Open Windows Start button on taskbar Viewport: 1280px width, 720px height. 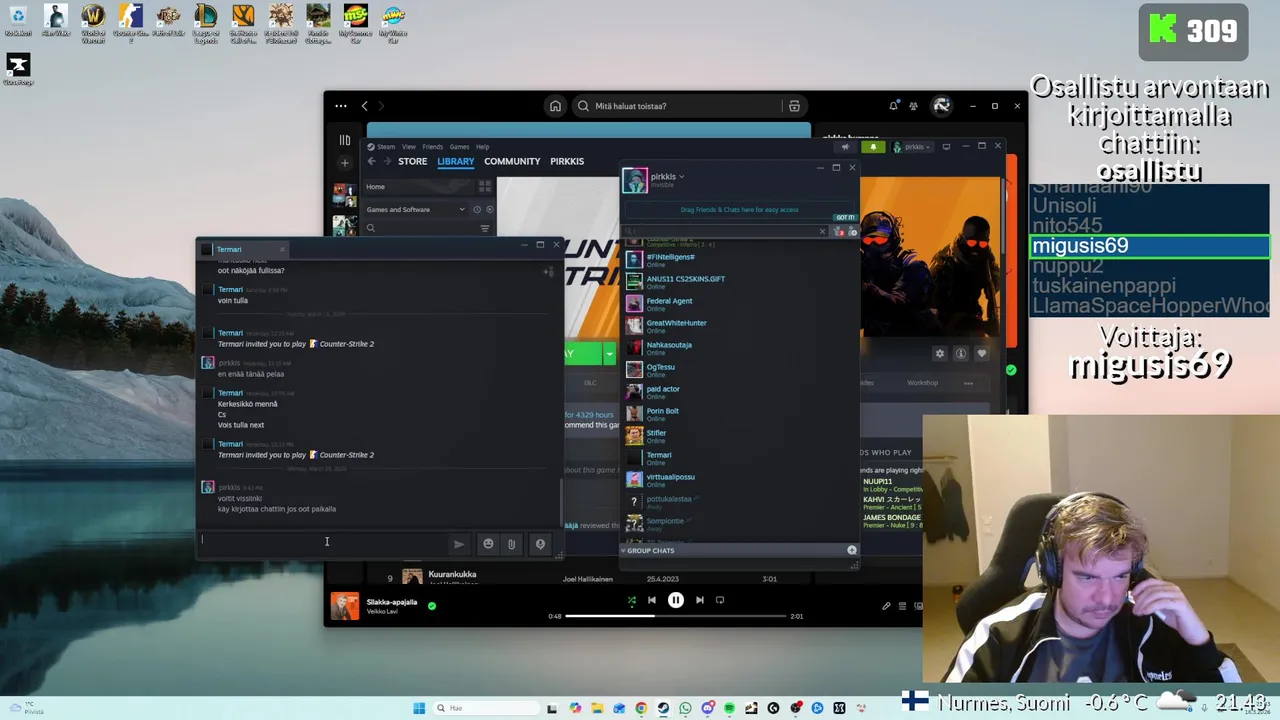click(419, 708)
